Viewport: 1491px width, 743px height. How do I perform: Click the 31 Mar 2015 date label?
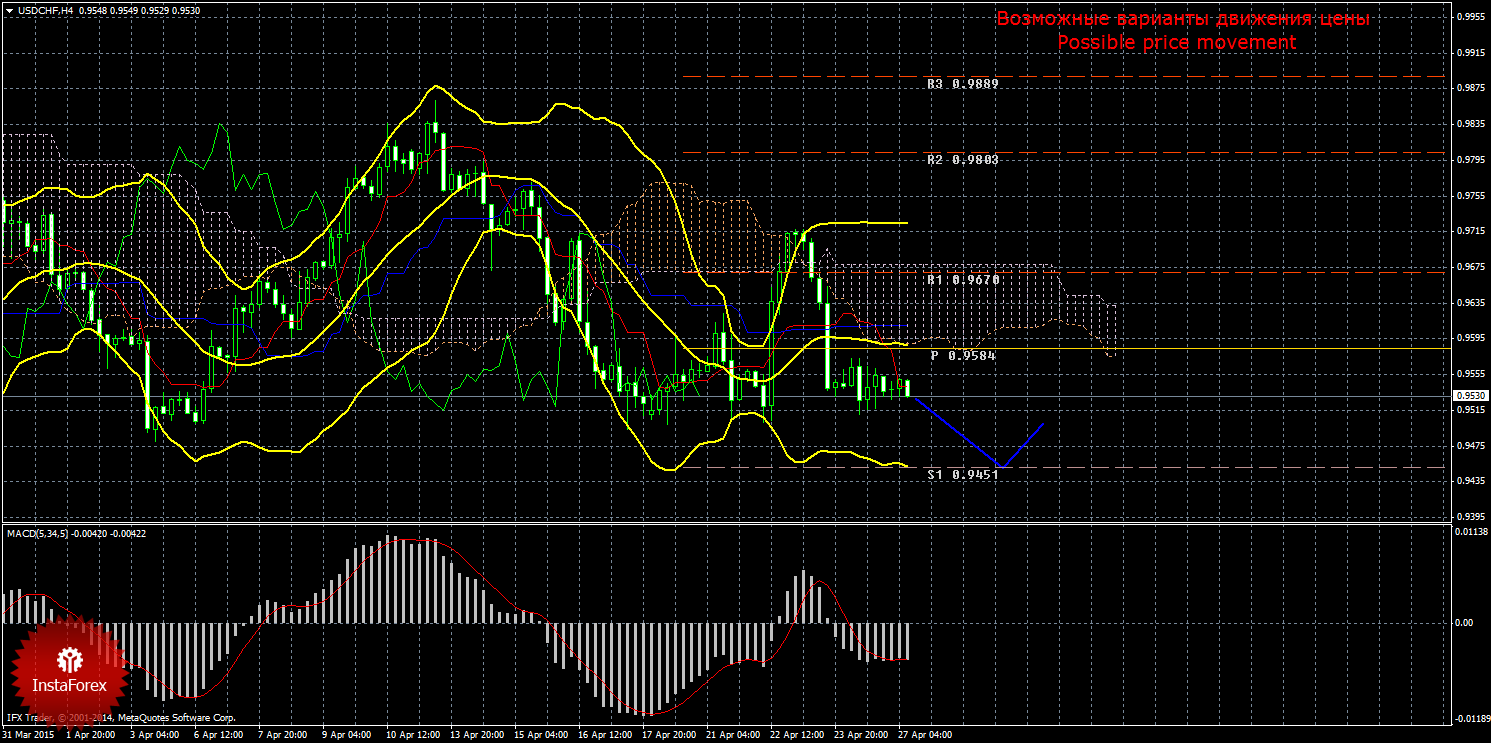[28, 735]
